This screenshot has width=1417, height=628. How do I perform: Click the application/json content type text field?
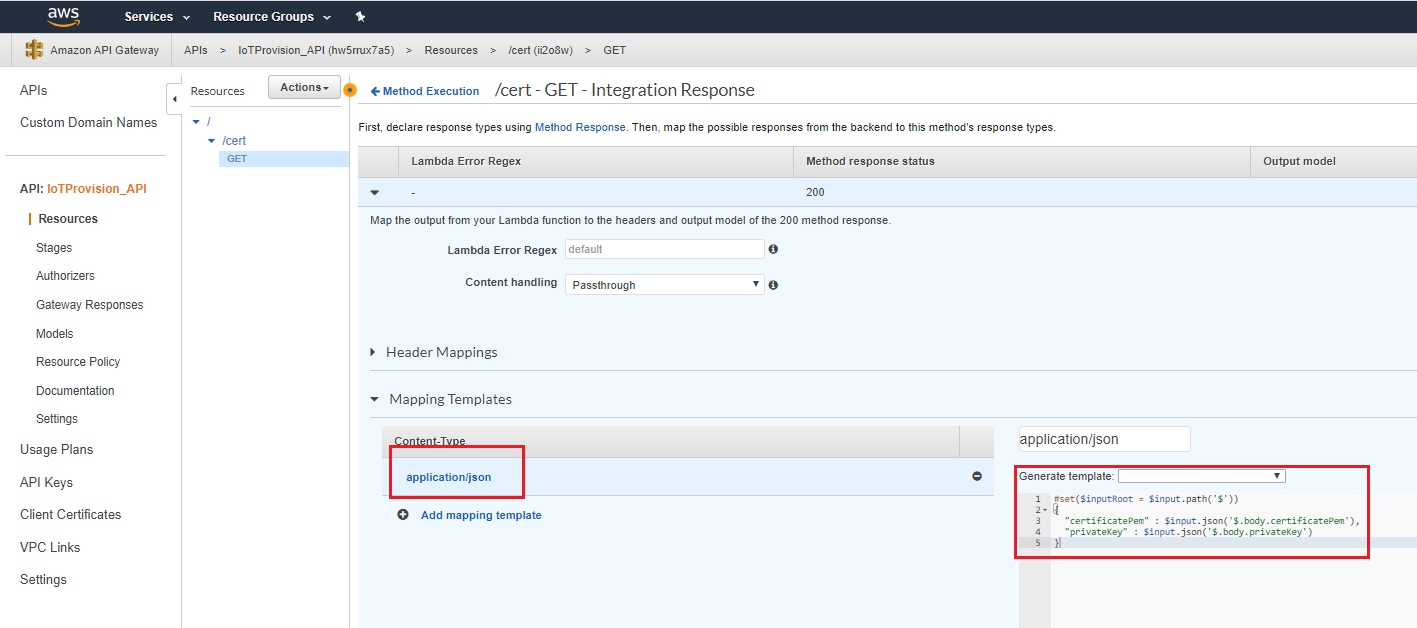1105,439
